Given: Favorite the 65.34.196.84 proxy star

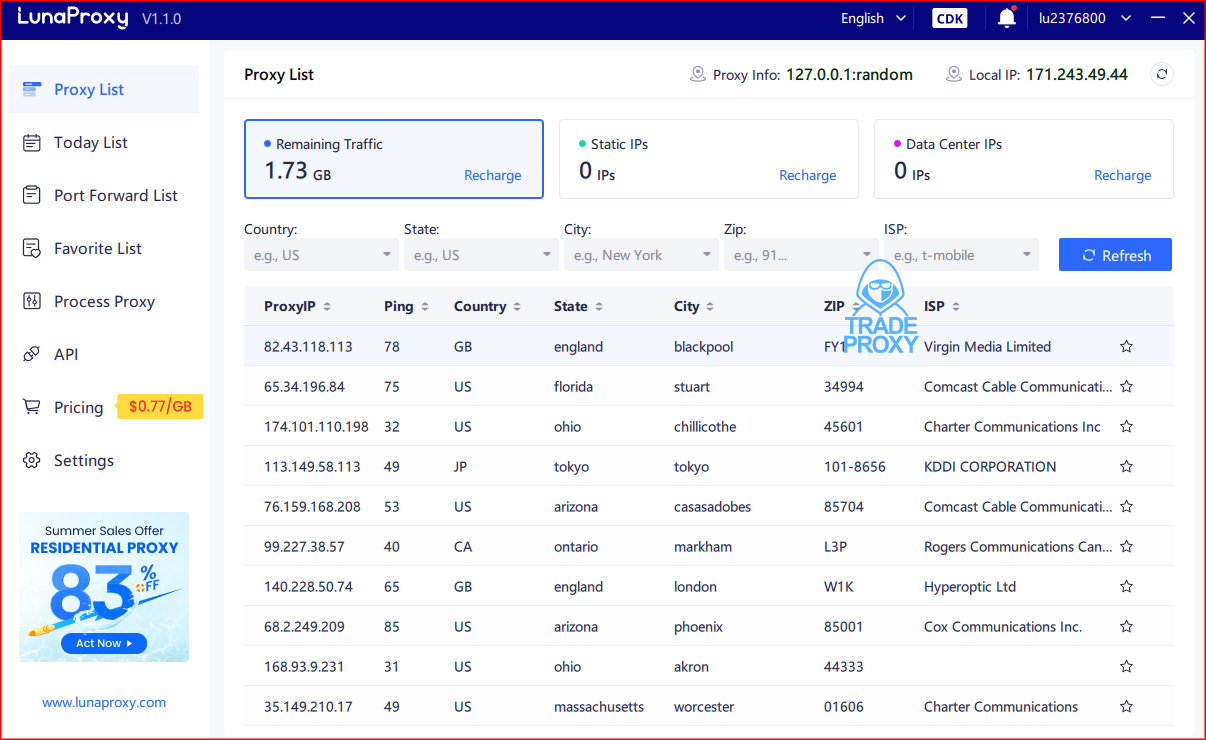Looking at the screenshot, I should [1126, 387].
